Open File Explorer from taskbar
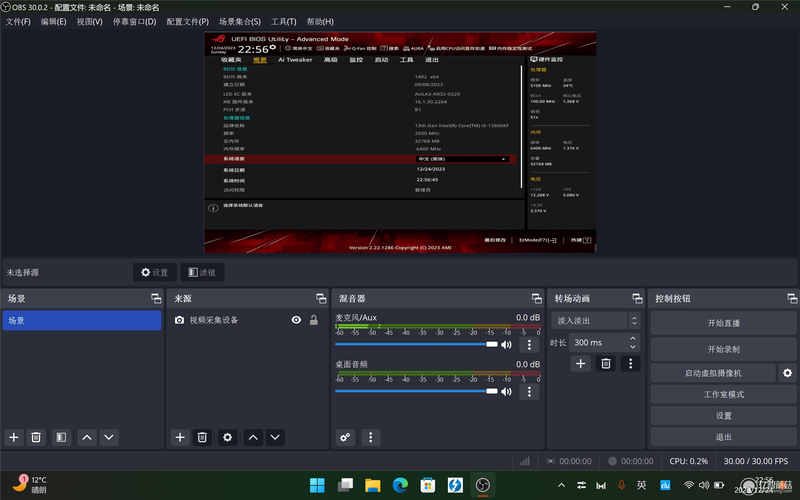Image resolution: width=800 pixels, height=500 pixels. pos(373,485)
